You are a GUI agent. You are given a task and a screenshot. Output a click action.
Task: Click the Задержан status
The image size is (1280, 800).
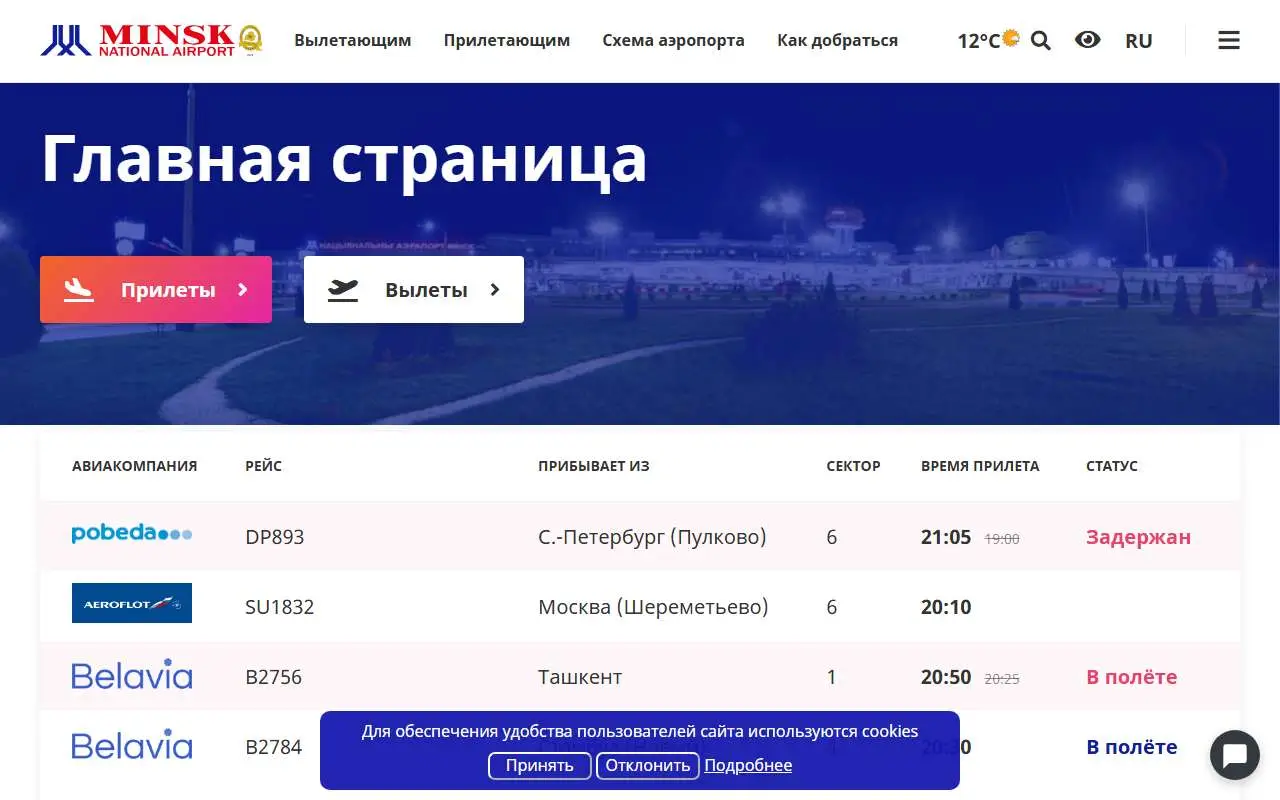(x=1138, y=537)
